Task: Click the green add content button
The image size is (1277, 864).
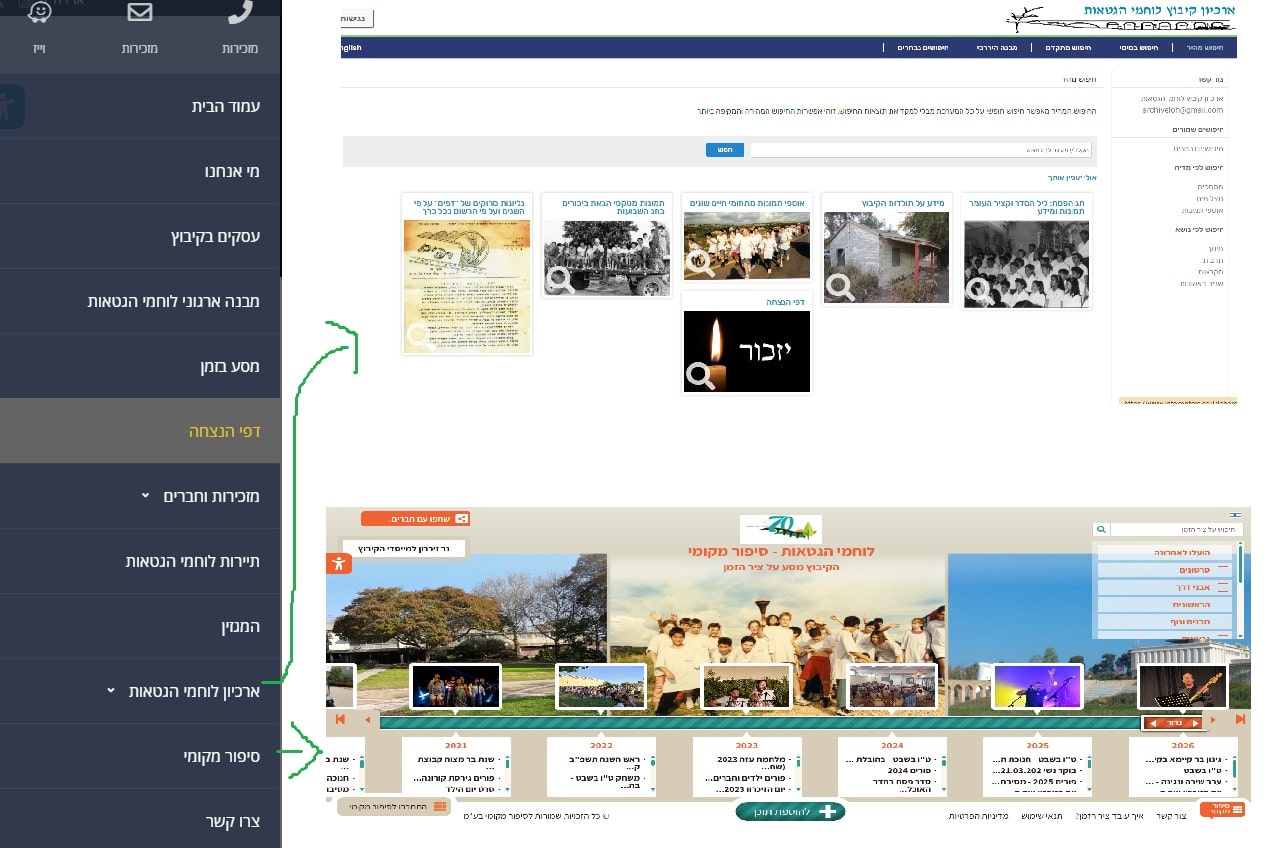Action: tap(790, 811)
